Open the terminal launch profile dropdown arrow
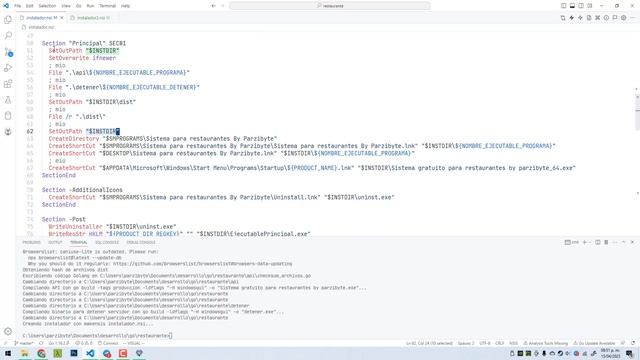This screenshot has width=640, height=360. pyautogui.click(x=590, y=242)
